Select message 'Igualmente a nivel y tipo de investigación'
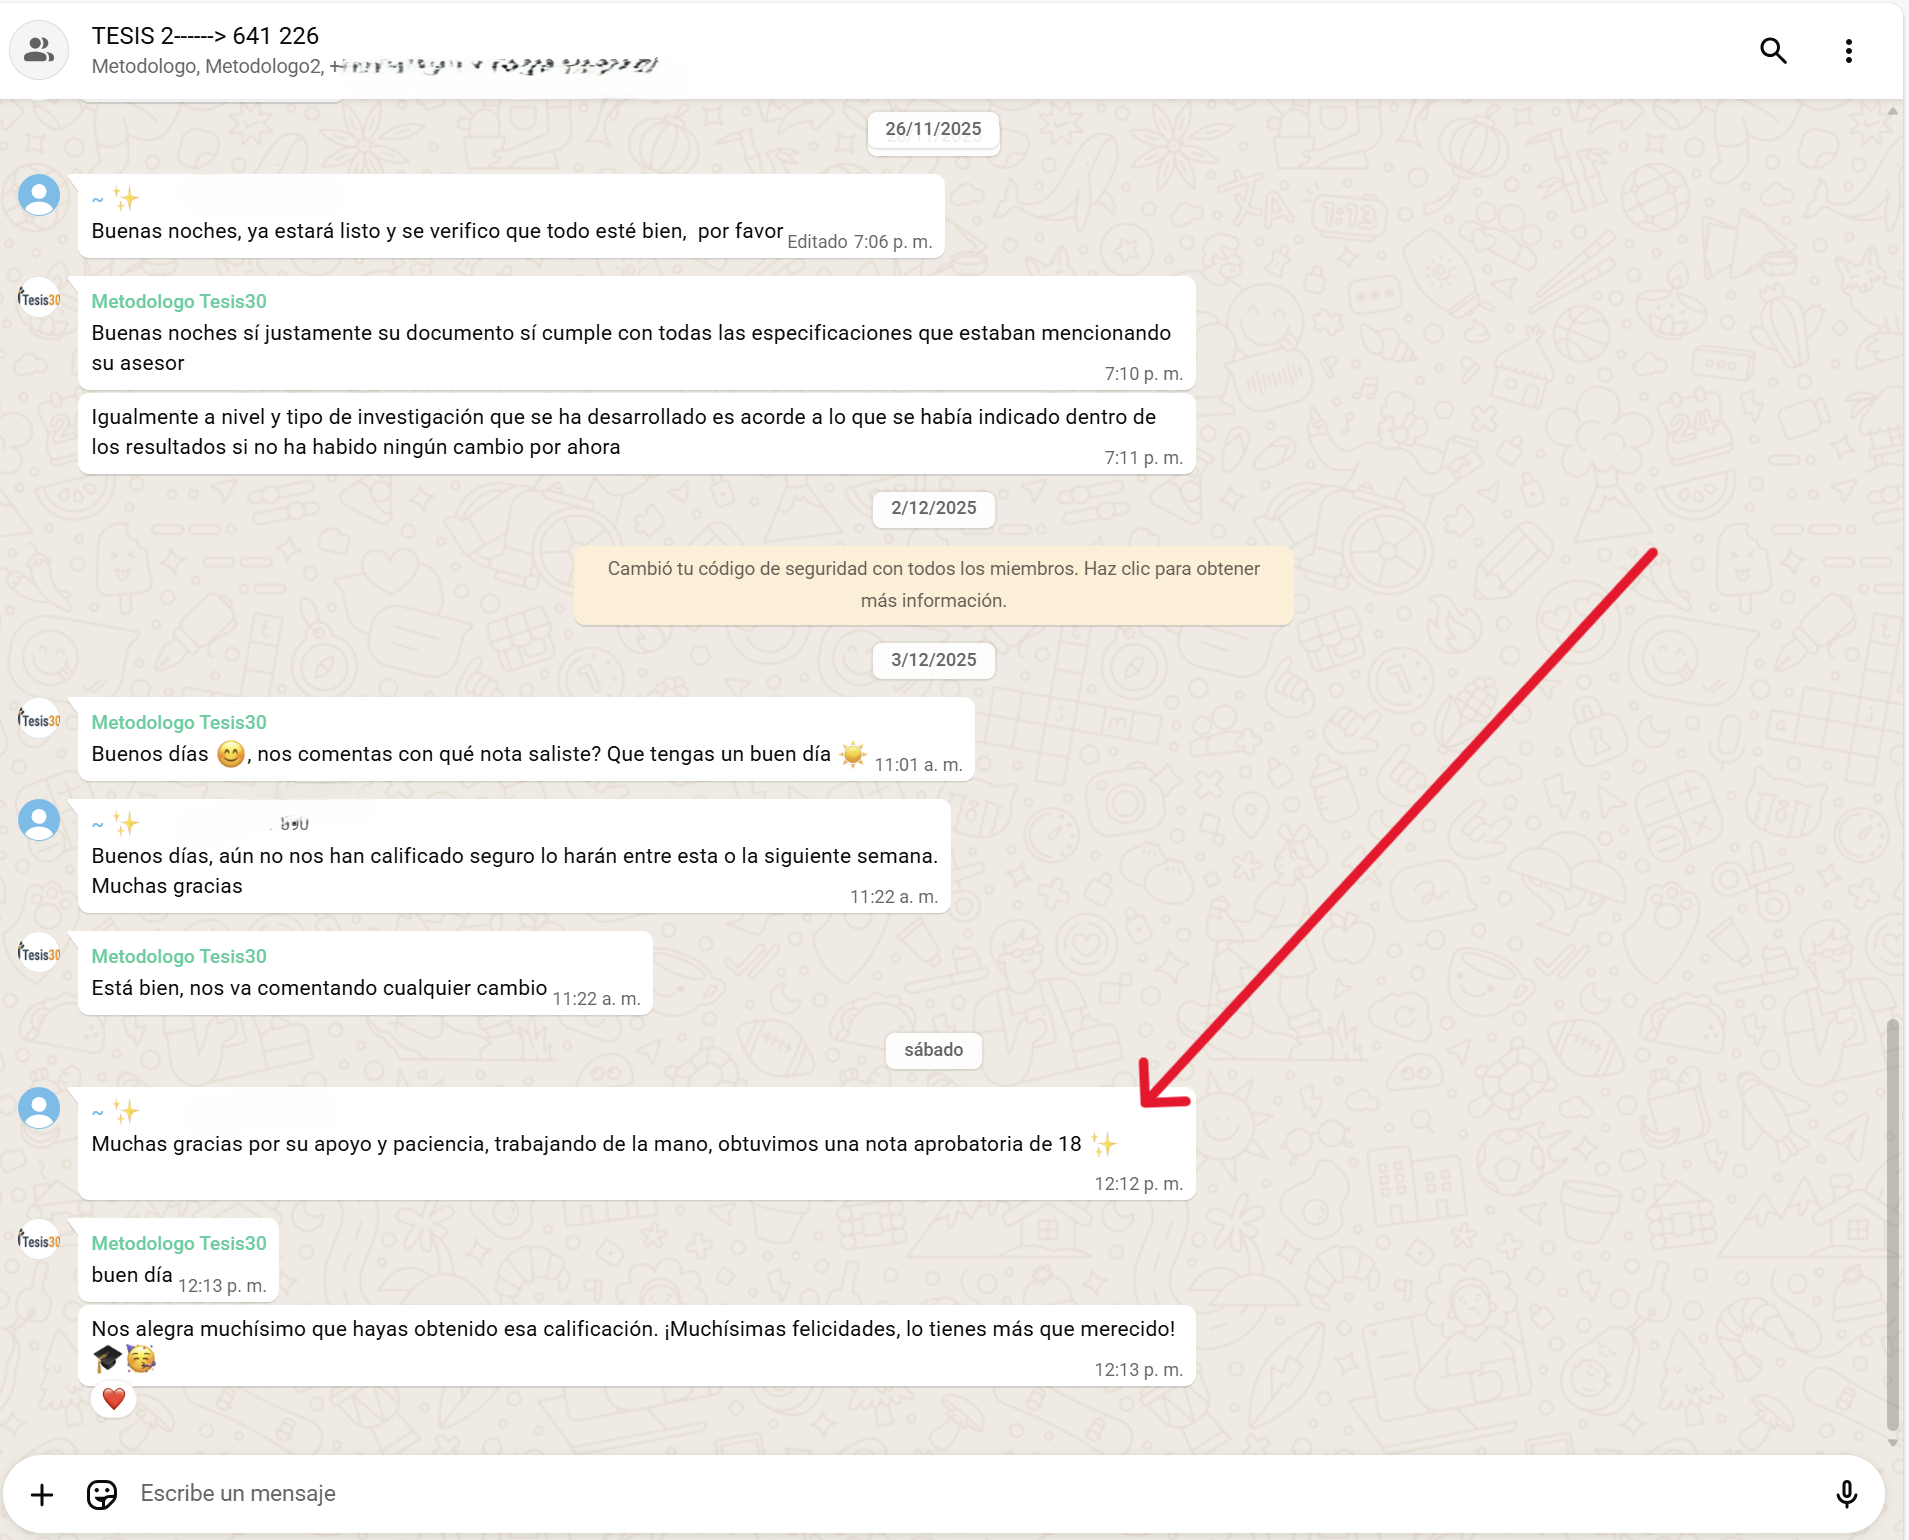 click(x=636, y=433)
